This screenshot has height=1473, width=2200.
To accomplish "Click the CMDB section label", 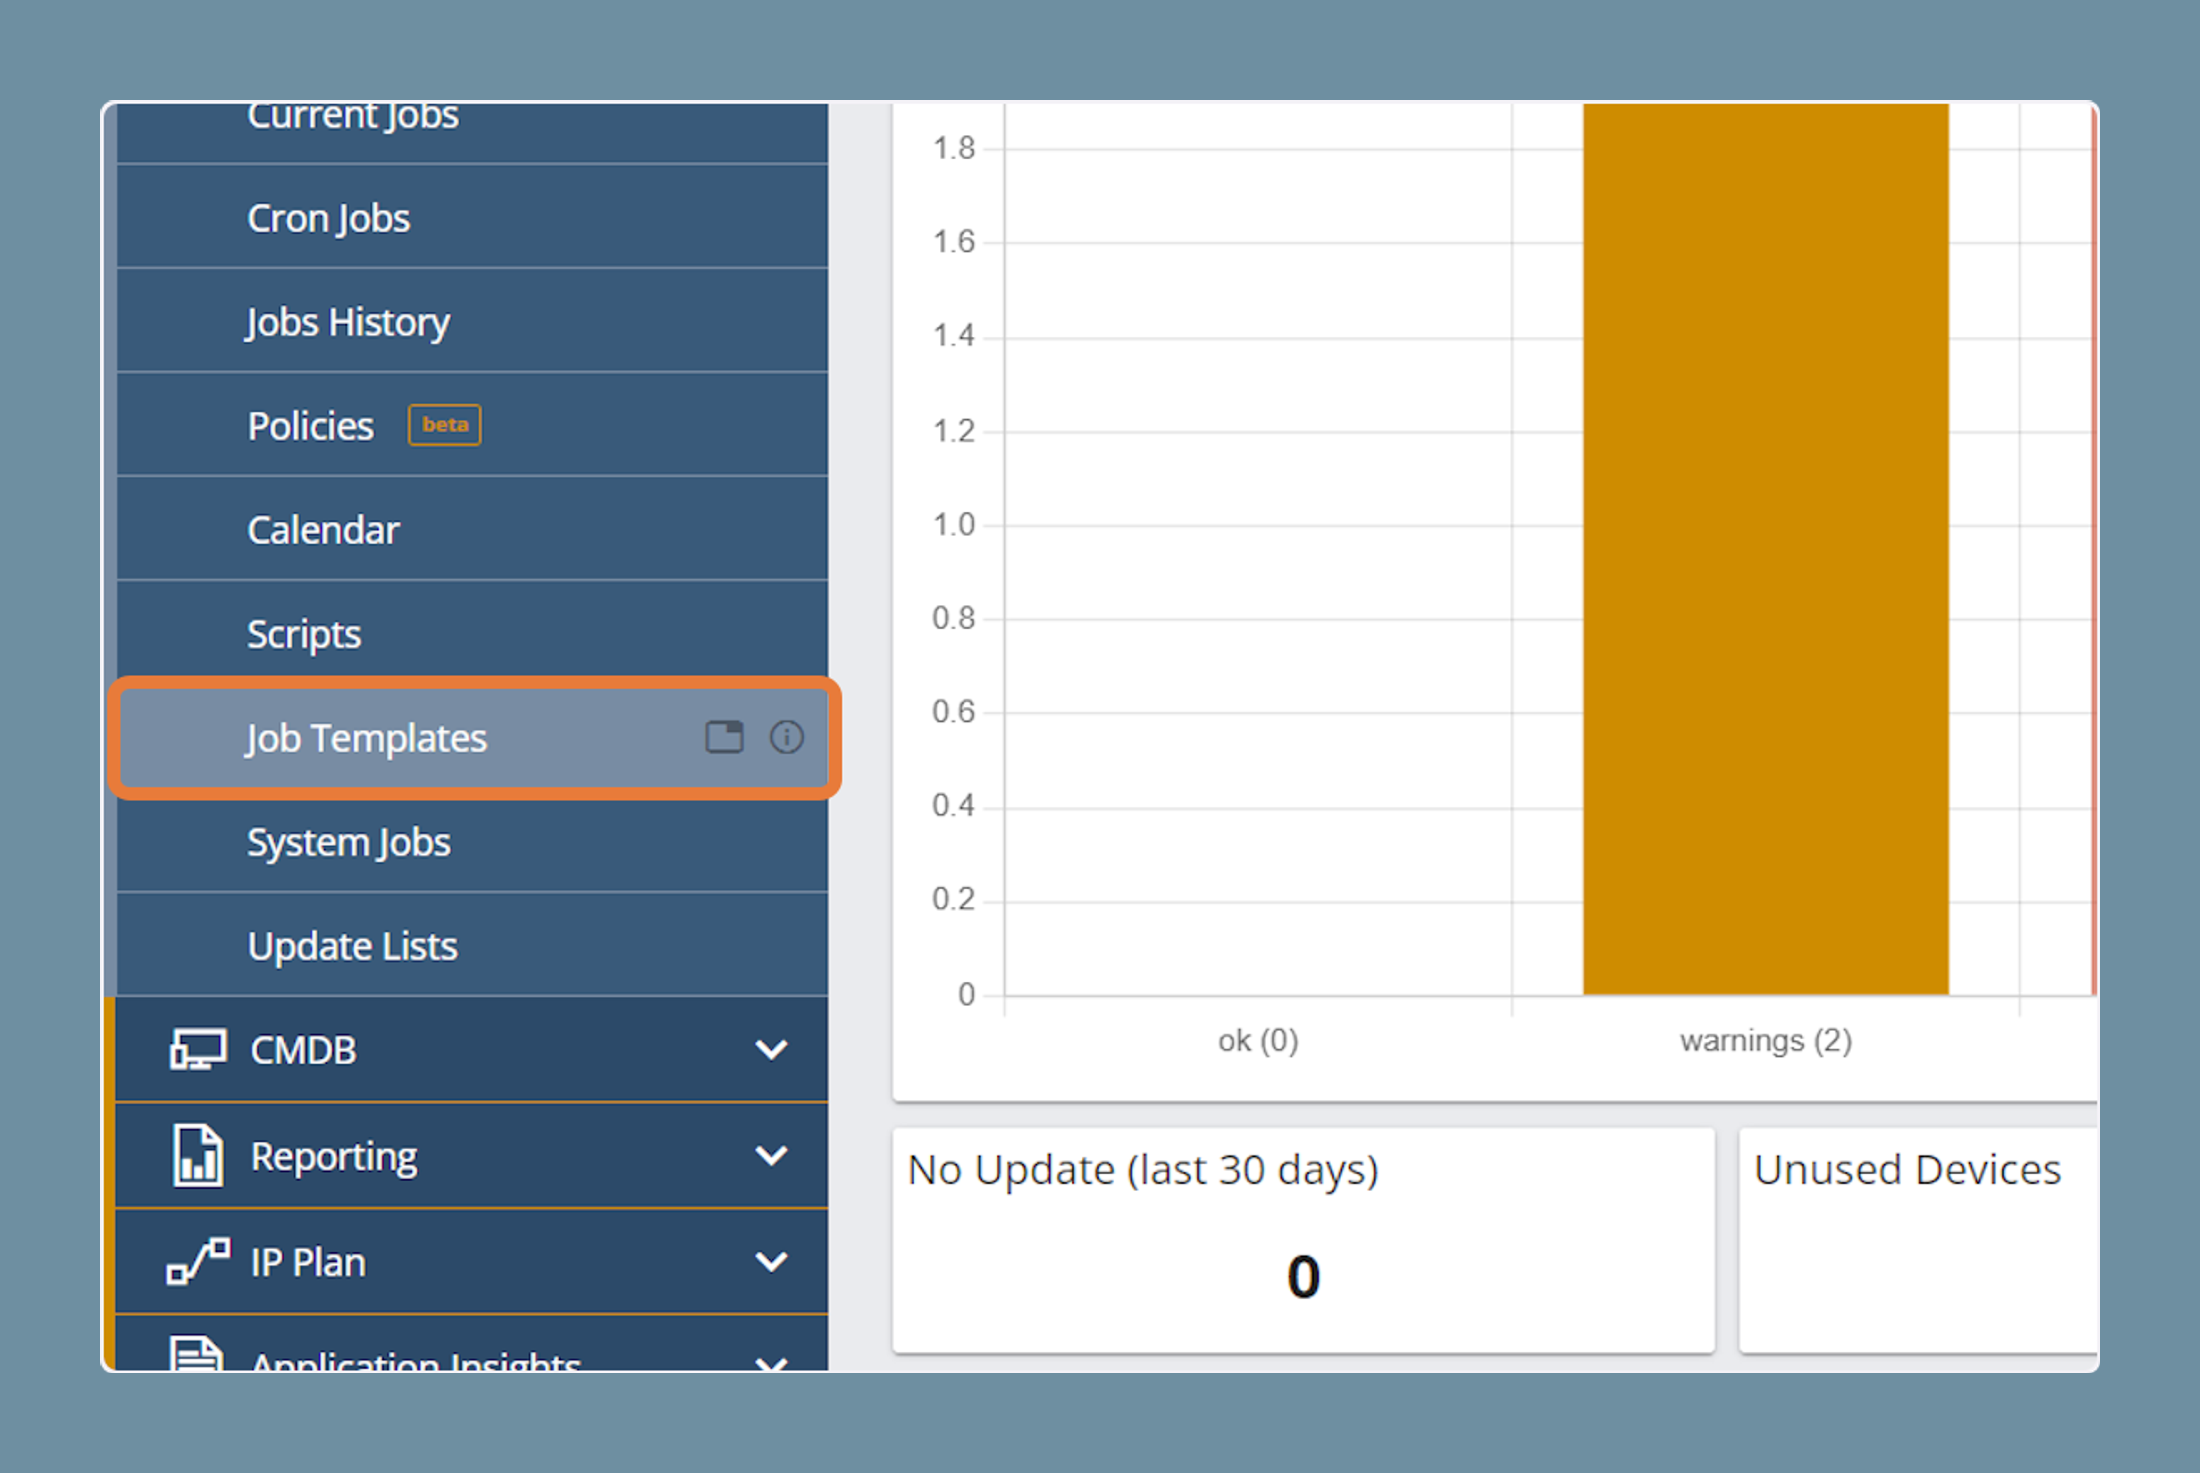I will pos(303,1050).
